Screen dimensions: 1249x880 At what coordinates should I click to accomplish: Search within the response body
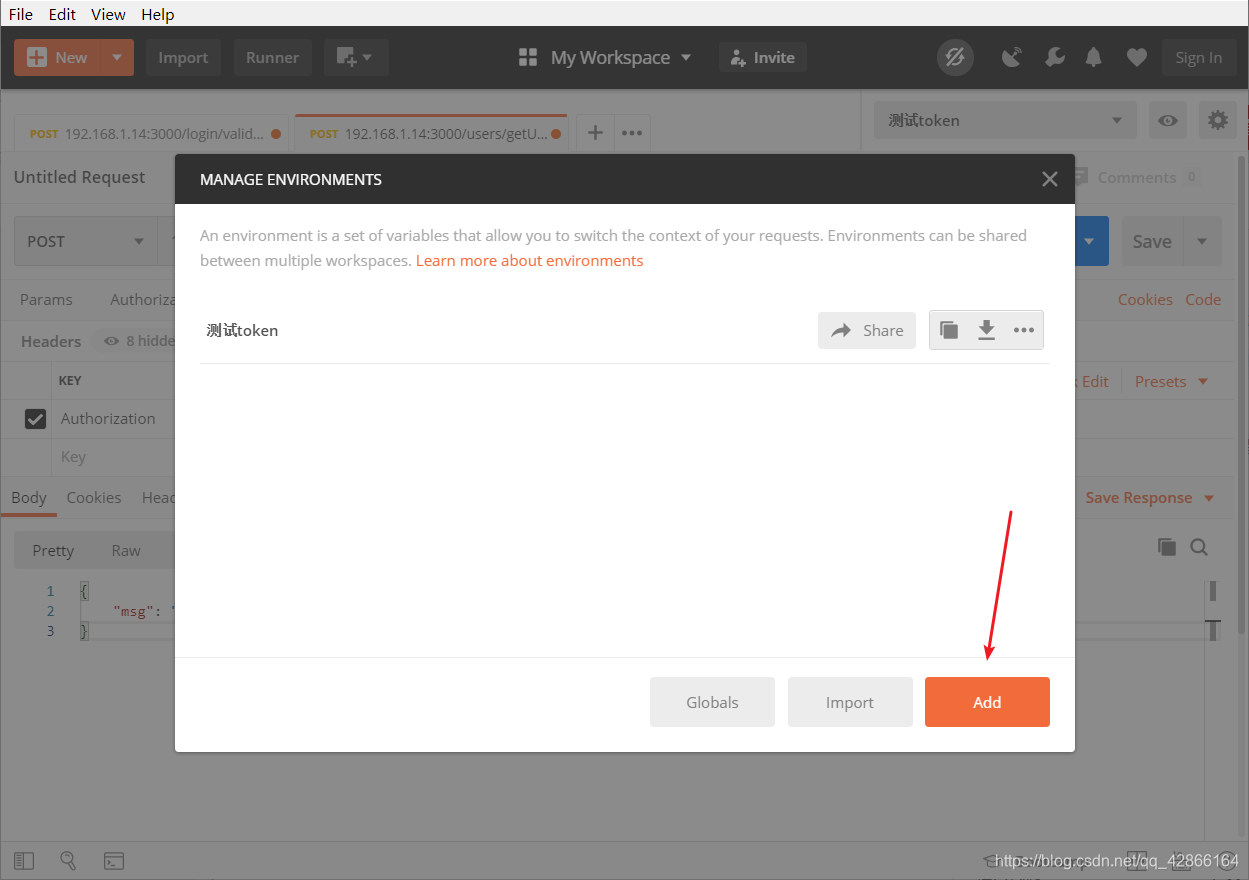[1199, 547]
